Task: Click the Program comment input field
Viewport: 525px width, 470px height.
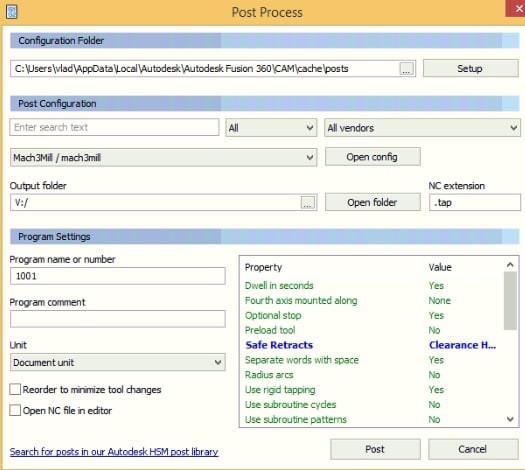Action: click(x=118, y=319)
